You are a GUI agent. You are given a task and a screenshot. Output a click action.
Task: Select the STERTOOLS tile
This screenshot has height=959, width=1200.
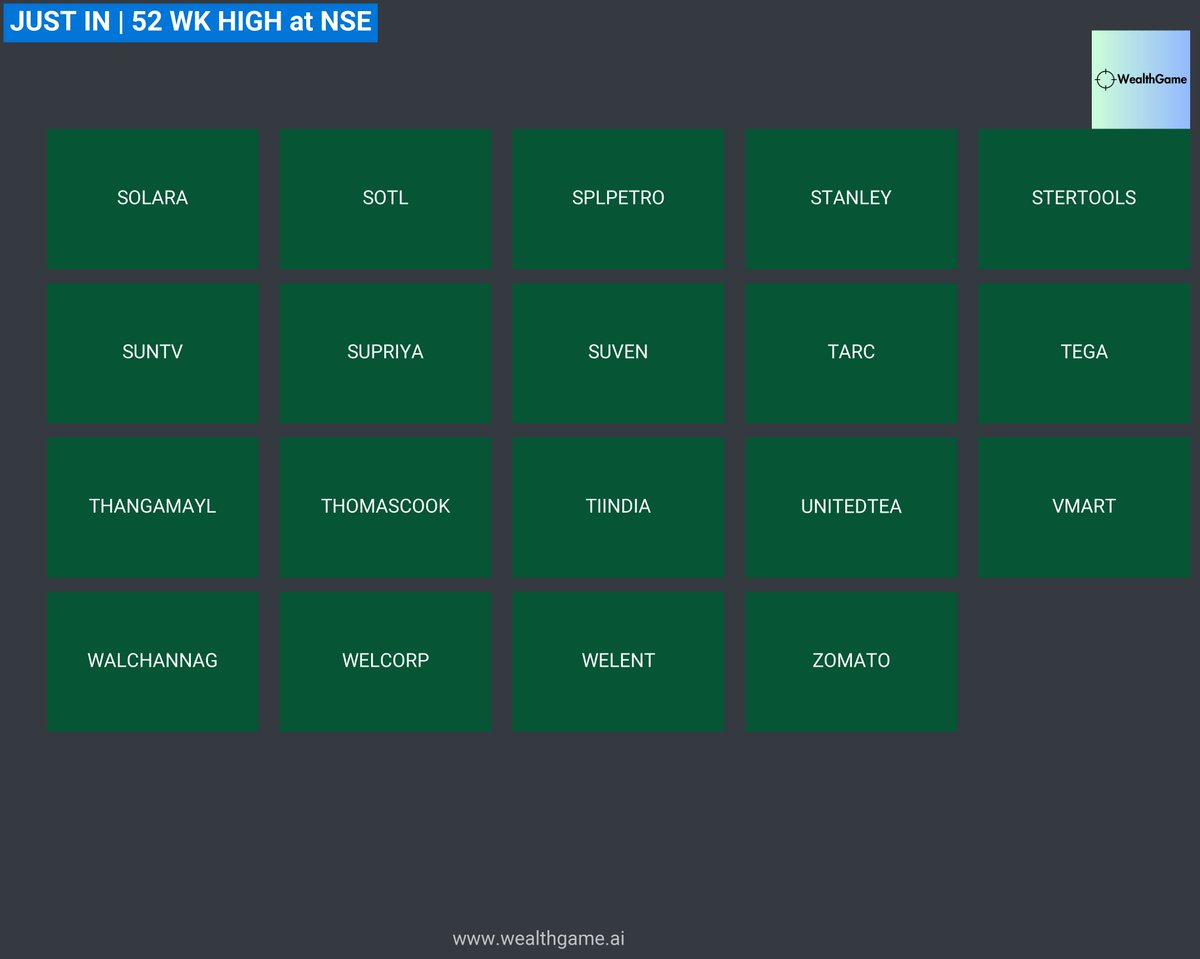tap(1084, 198)
